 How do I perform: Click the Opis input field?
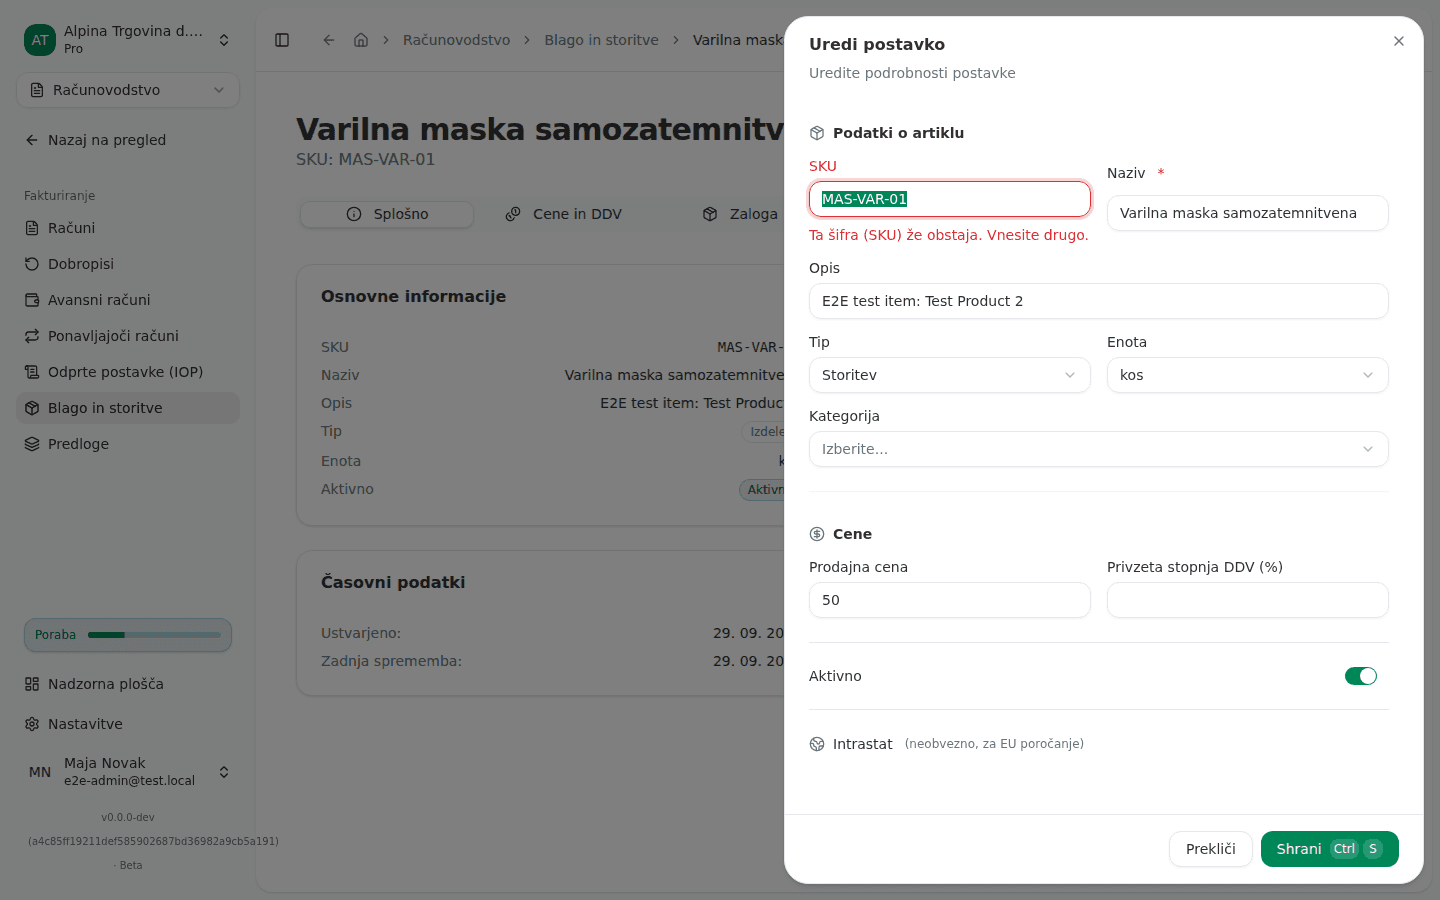(x=1099, y=301)
